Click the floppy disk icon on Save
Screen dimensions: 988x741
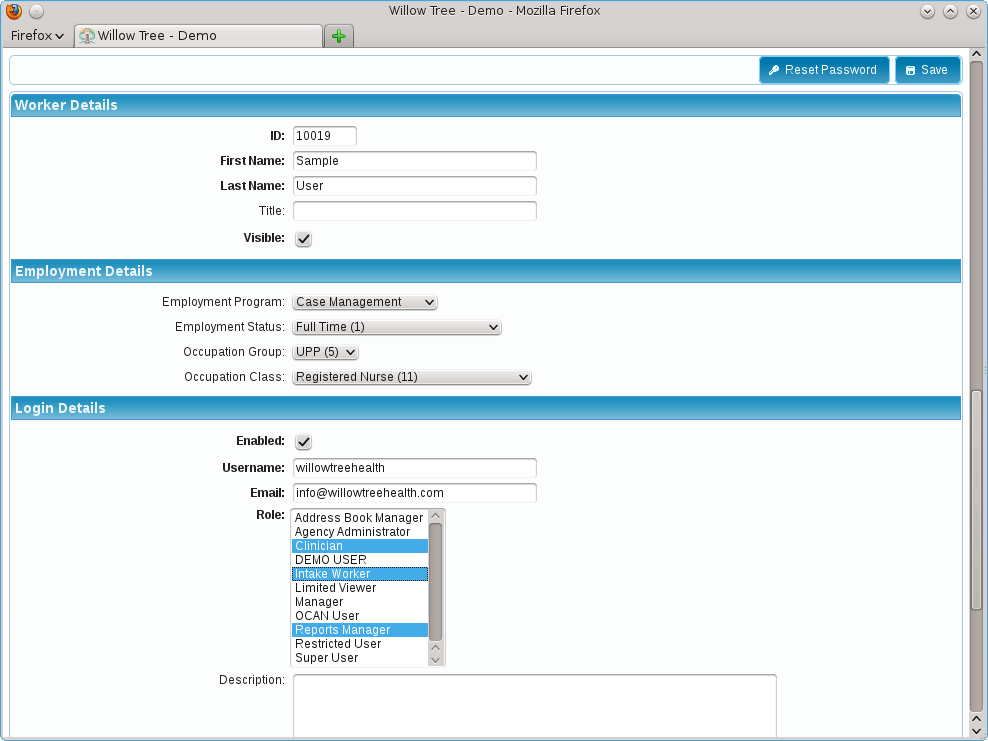[910, 71]
